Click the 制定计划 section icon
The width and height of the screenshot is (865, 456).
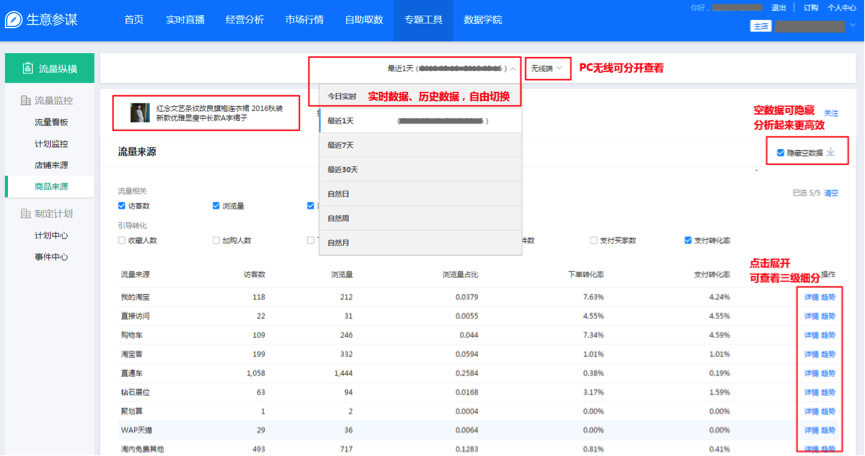(26, 213)
